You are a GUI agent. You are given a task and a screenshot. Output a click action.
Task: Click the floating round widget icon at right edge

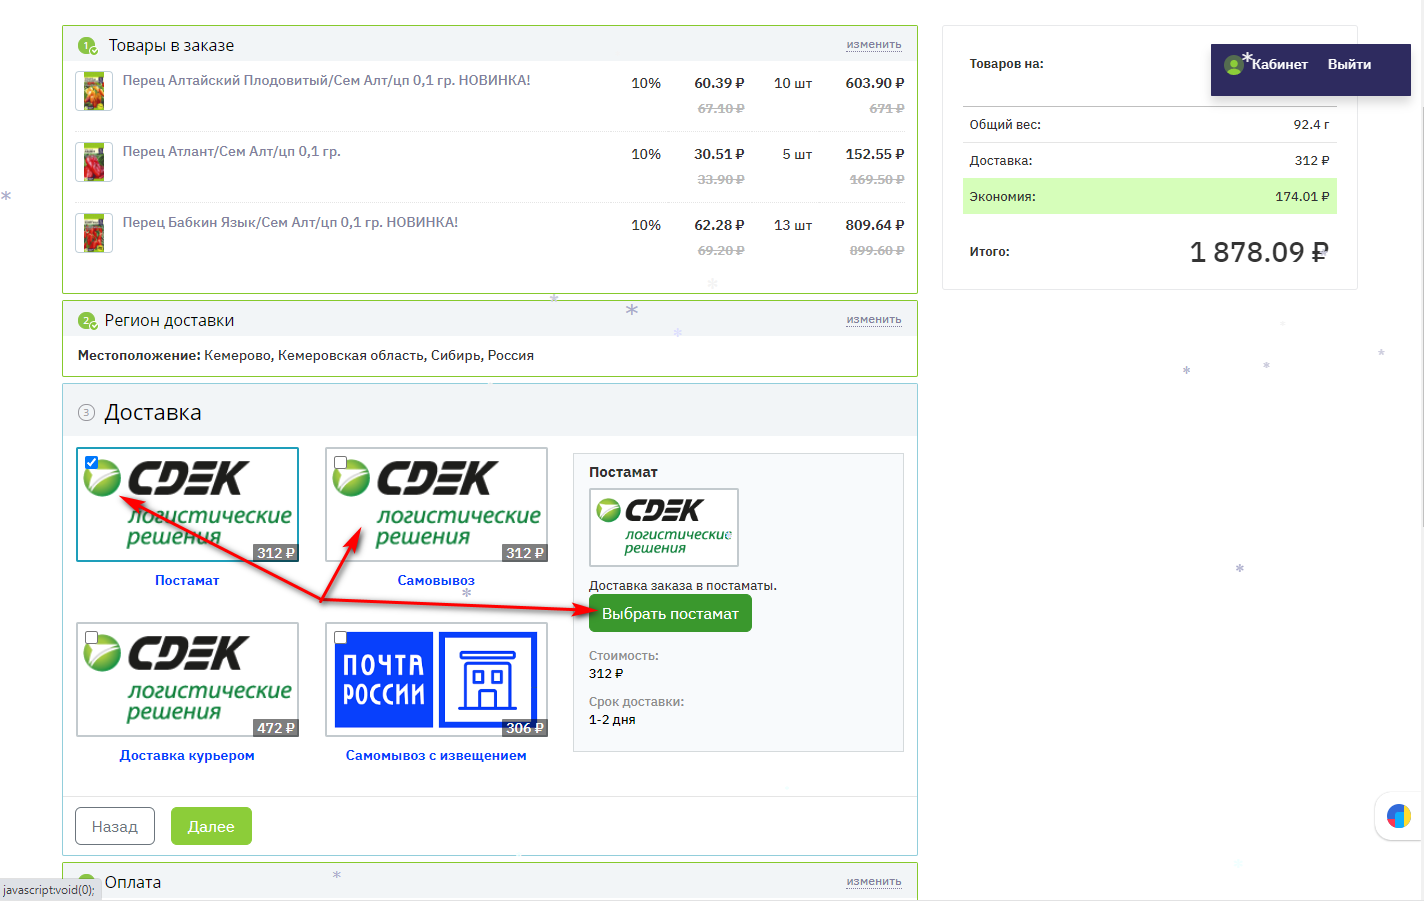pos(1398,816)
